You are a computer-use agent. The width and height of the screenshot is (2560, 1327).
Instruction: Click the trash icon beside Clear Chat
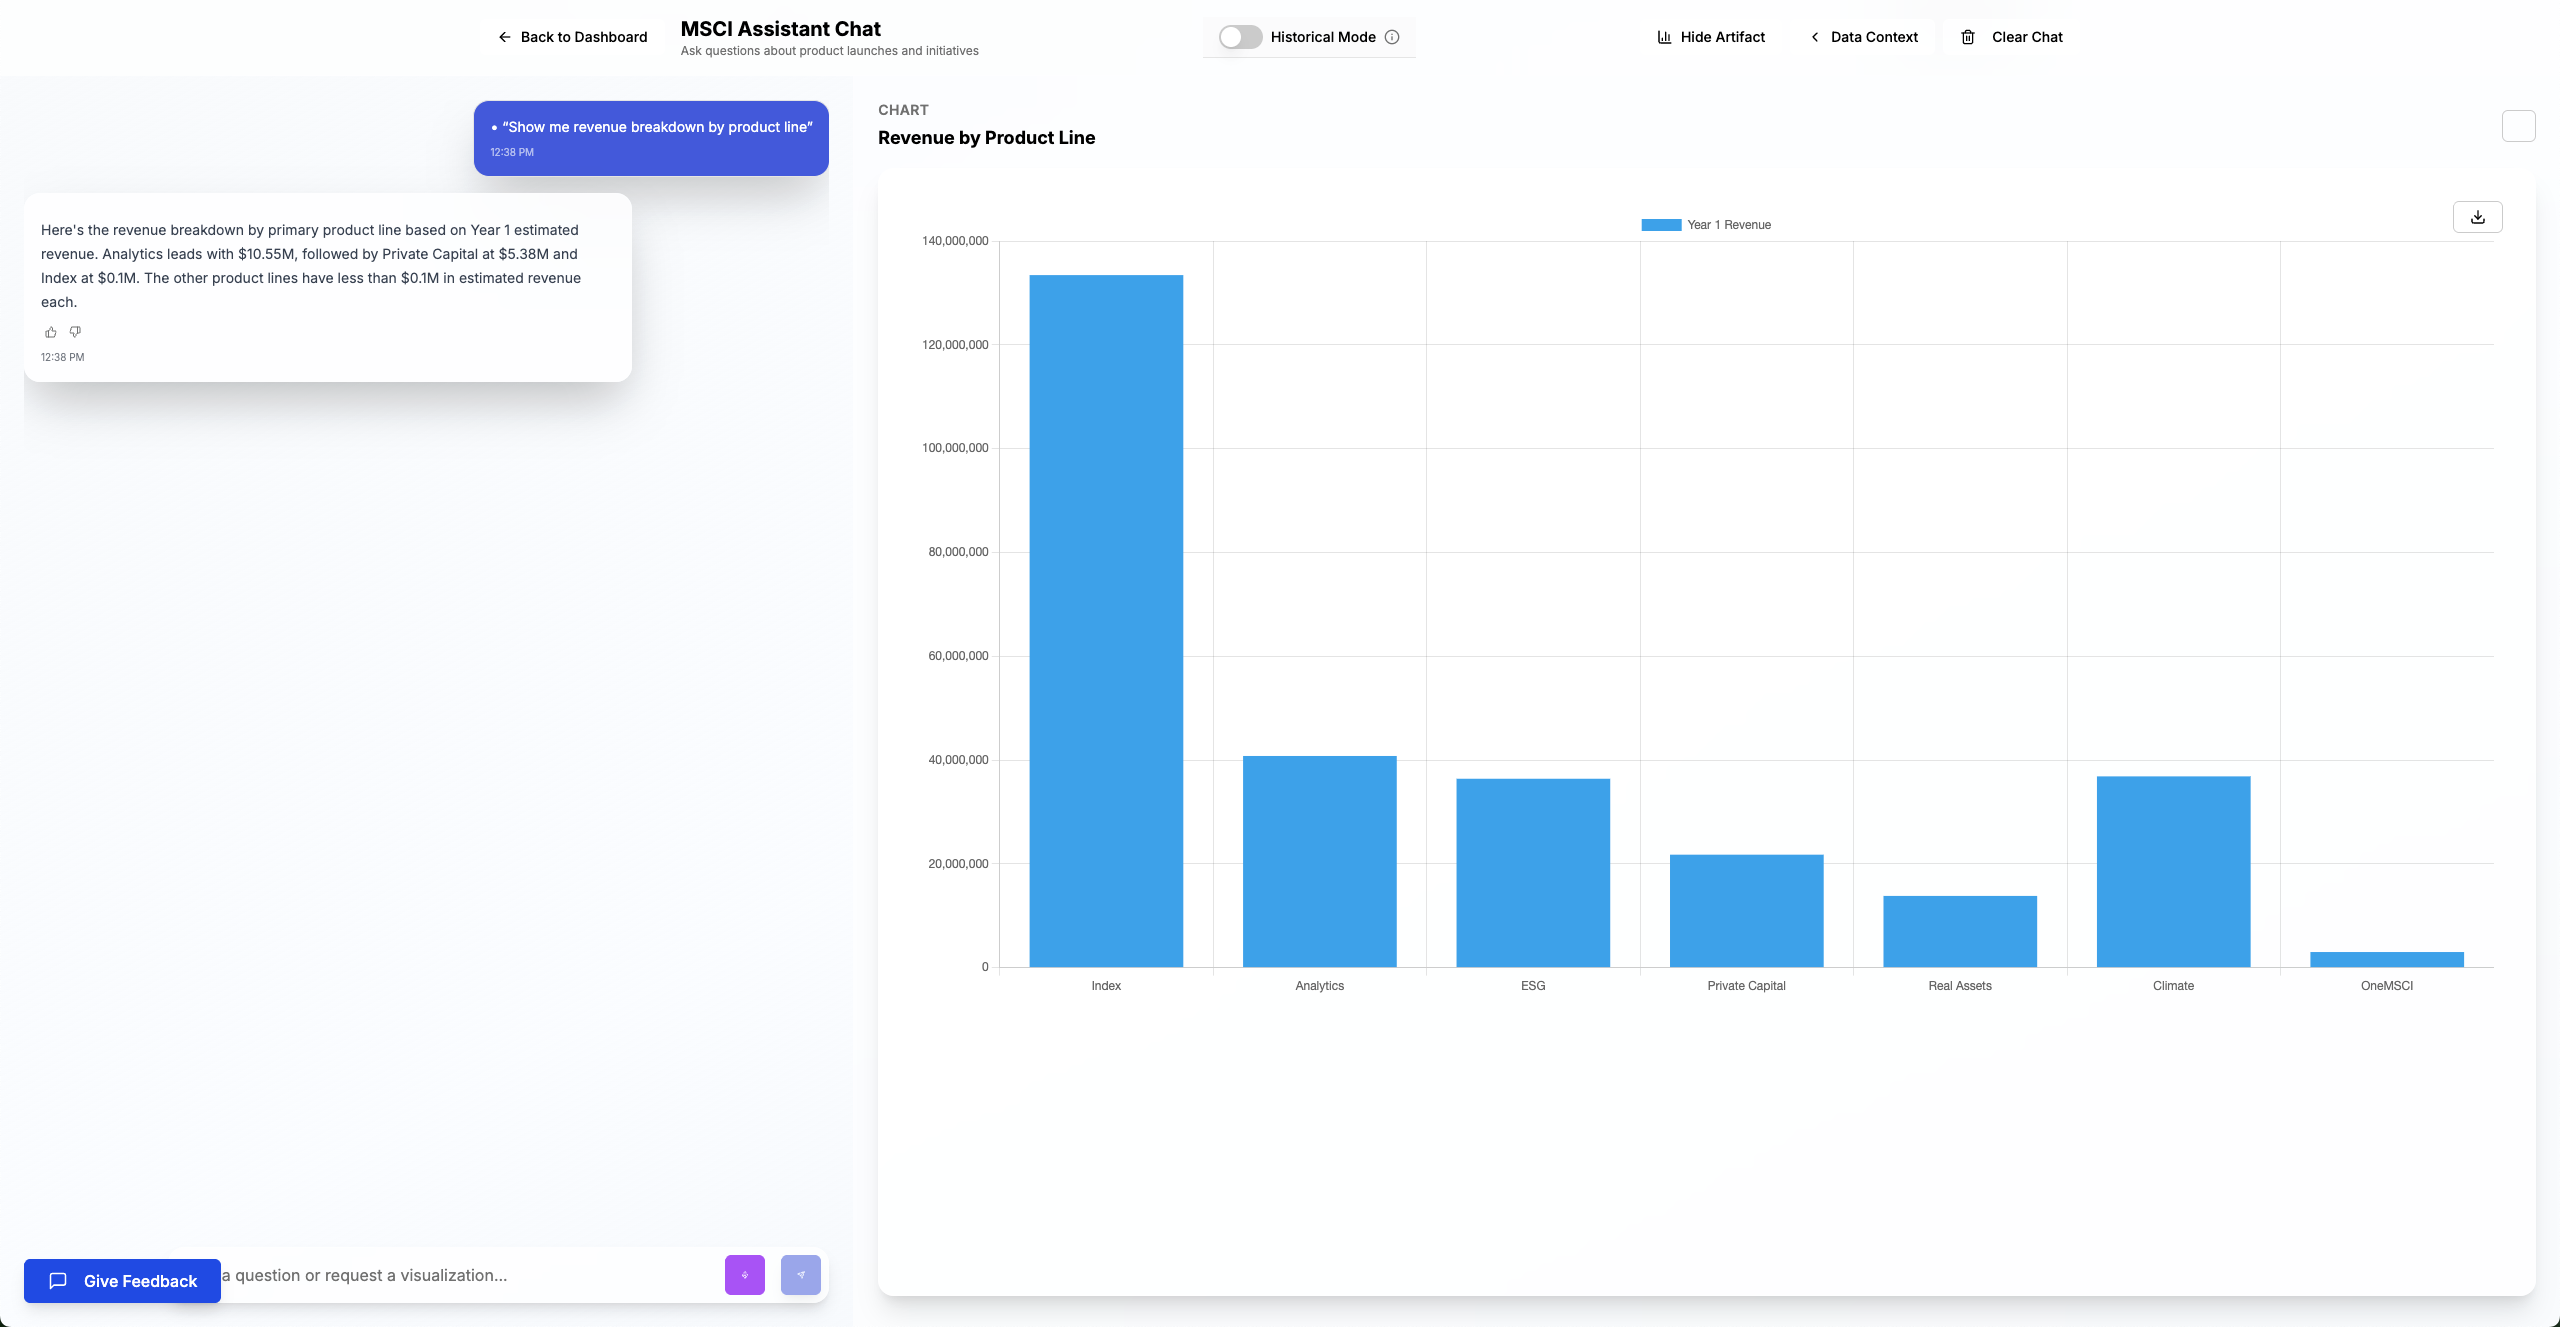(1968, 37)
